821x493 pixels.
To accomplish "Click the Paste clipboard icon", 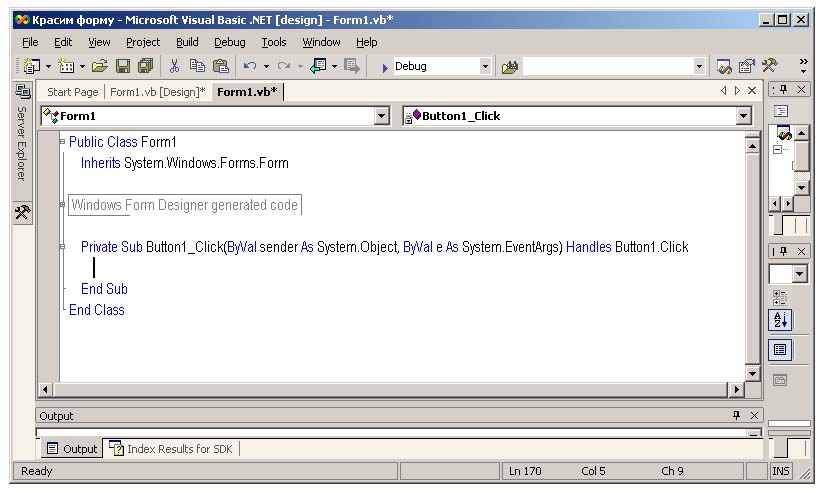I will point(221,66).
